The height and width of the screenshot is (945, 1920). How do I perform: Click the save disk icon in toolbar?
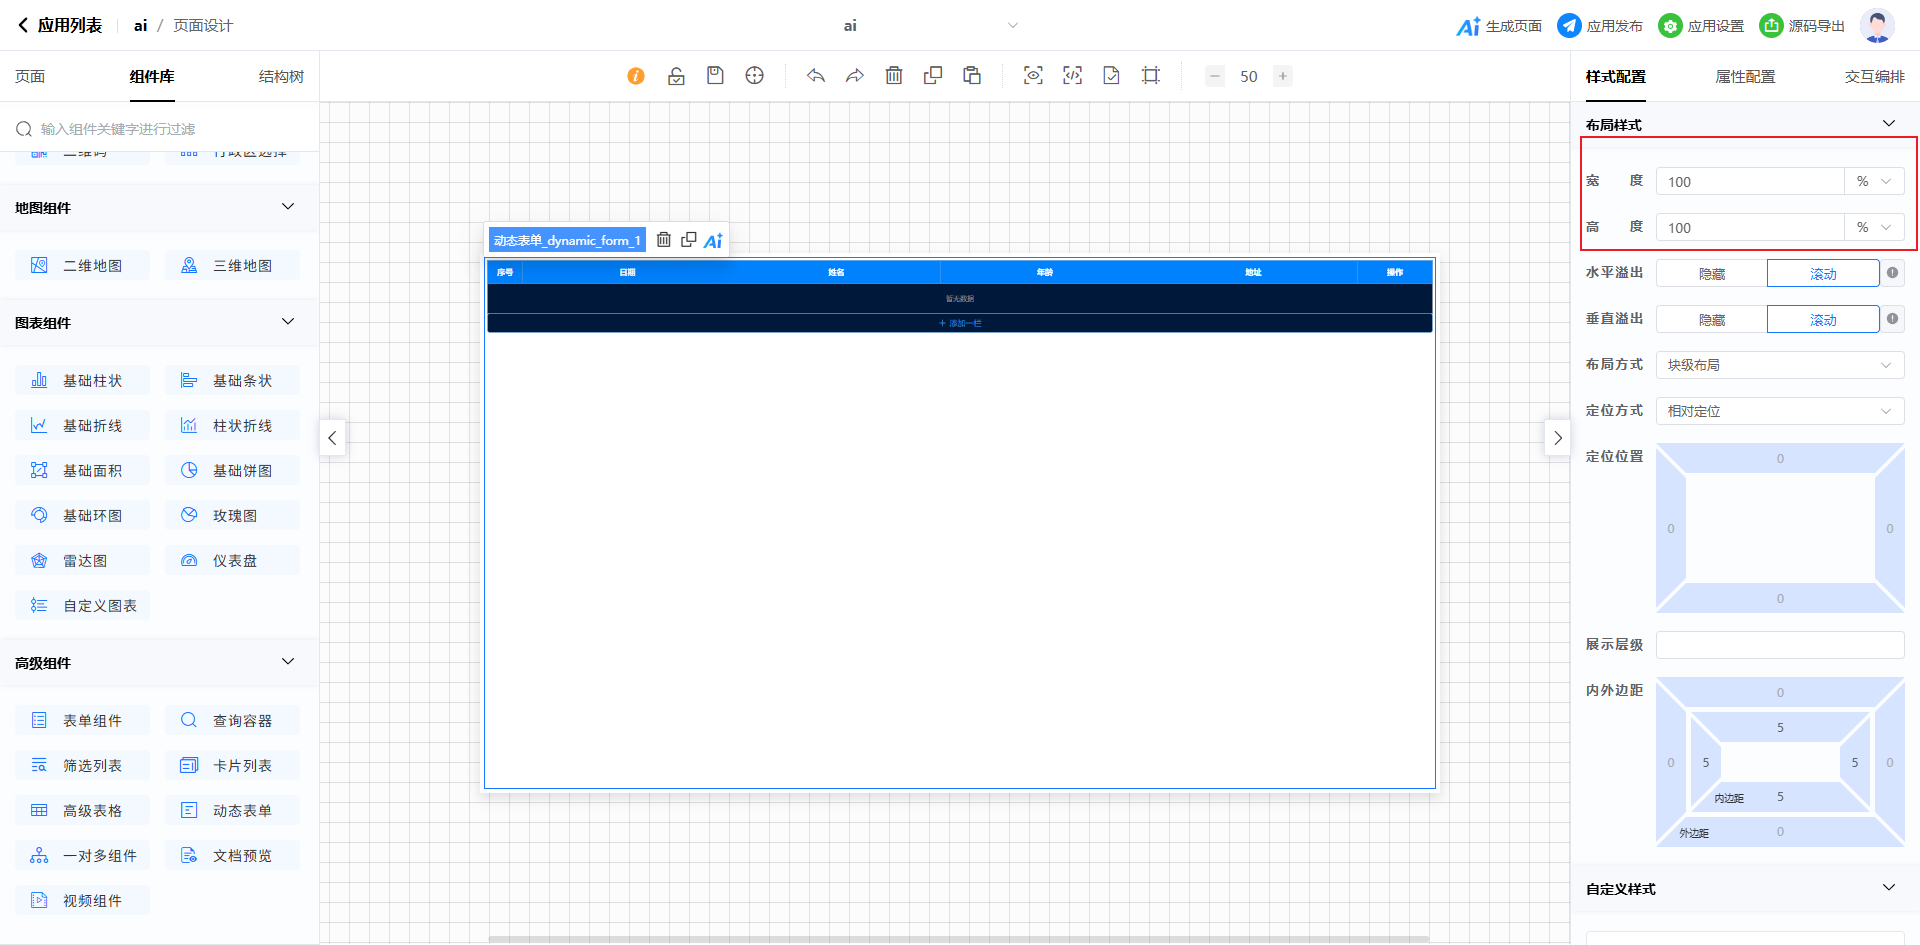point(715,76)
